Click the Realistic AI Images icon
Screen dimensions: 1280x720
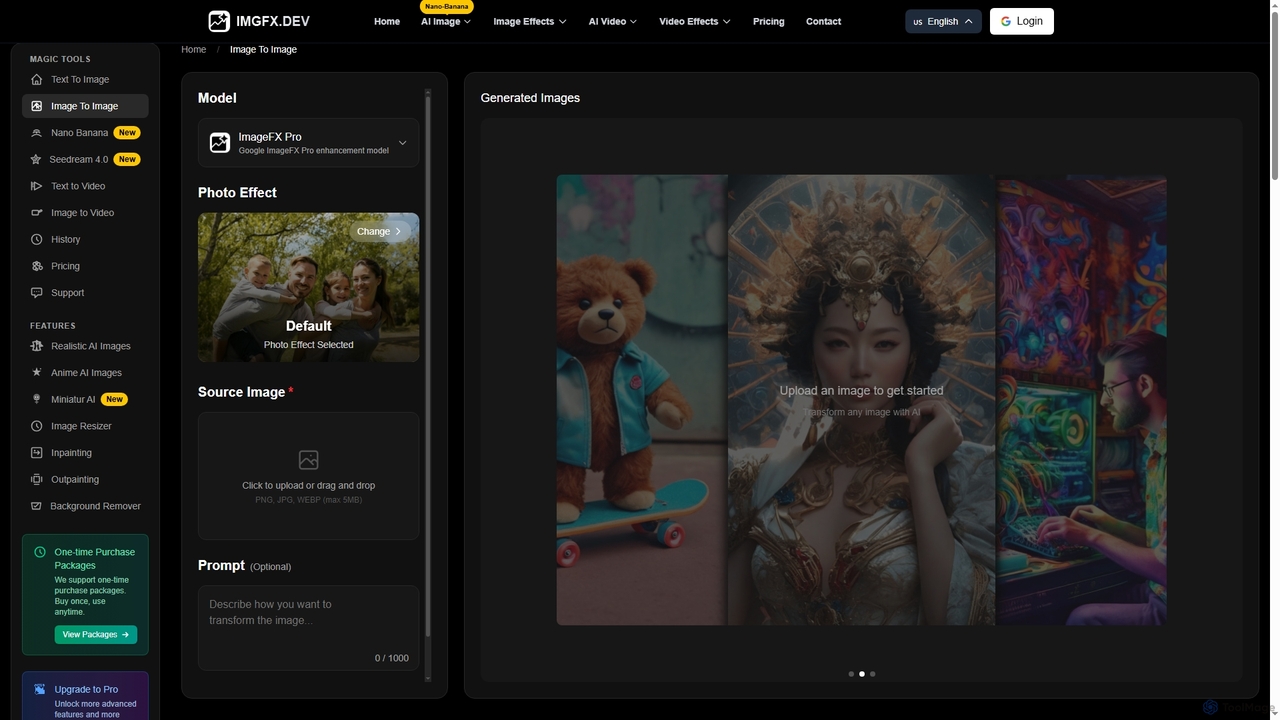click(x=37, y=346)
